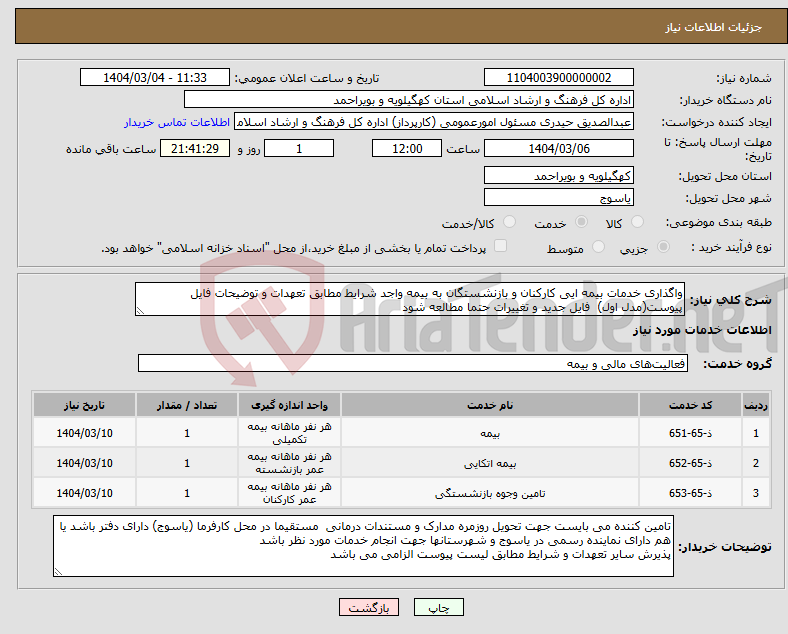Select the جزیی purchase type radio
Viewport: 788px width, 634px height.
point(663,247)
